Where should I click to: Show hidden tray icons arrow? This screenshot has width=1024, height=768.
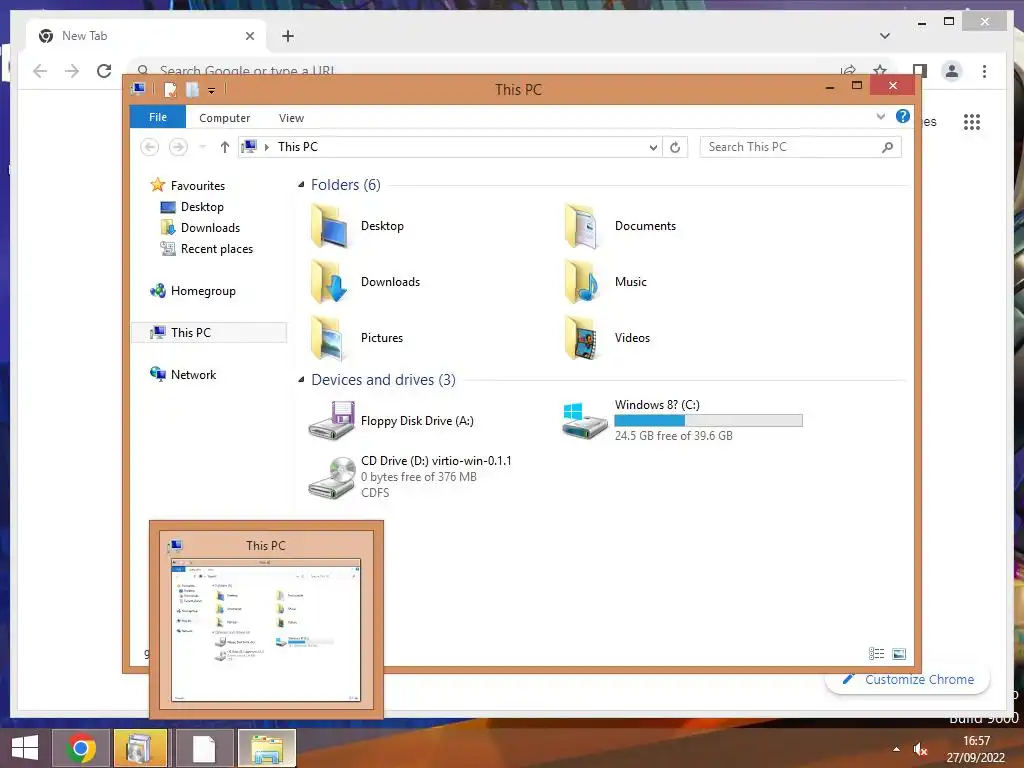(x=897, y=749)
